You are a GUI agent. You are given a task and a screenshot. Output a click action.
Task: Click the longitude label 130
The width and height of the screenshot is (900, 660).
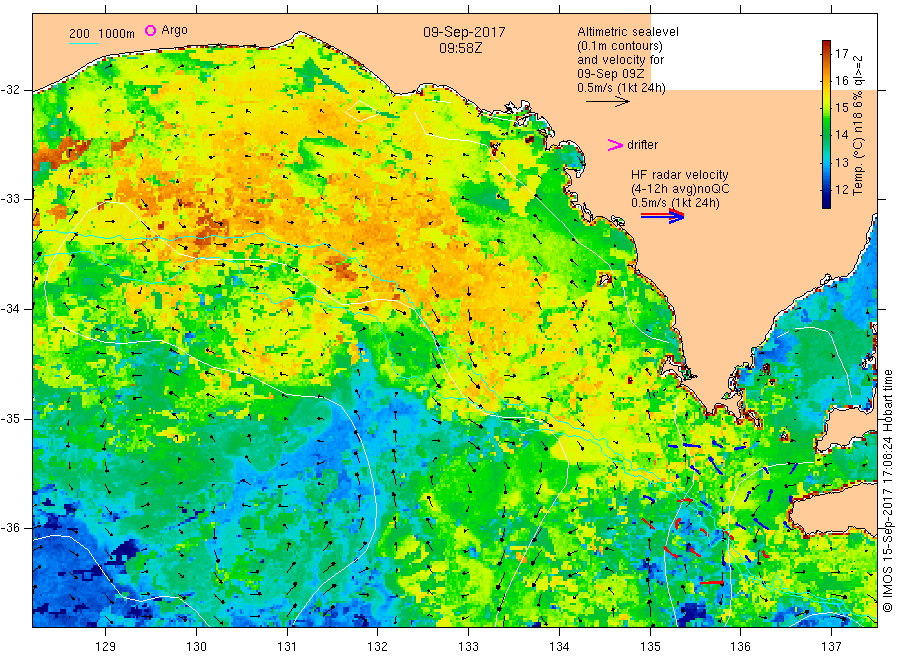click(x=196, y=646)
